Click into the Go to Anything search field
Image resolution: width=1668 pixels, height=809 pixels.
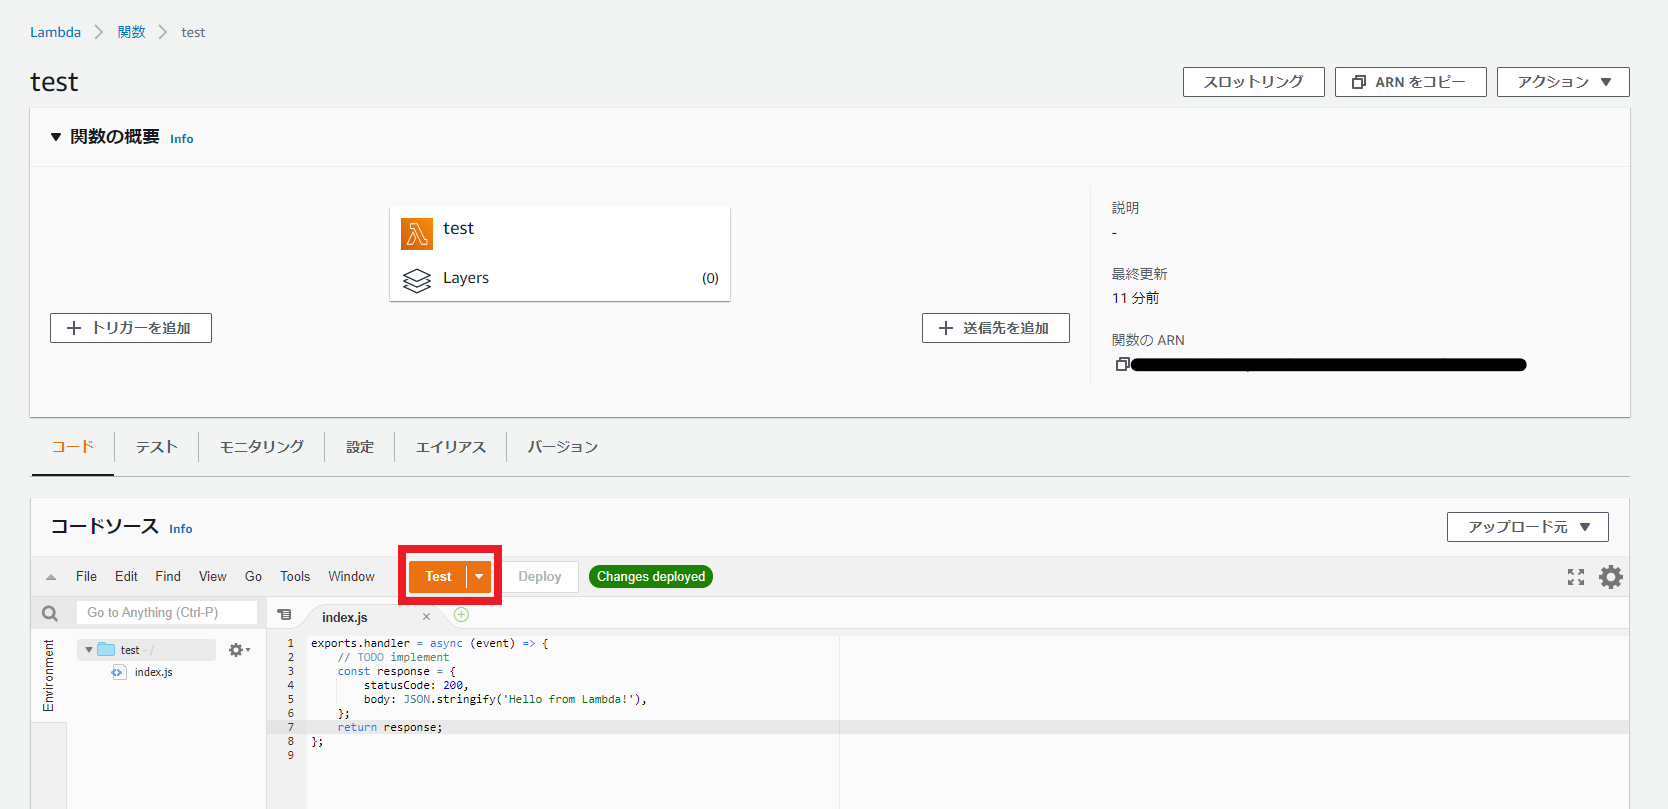point(167,613)
